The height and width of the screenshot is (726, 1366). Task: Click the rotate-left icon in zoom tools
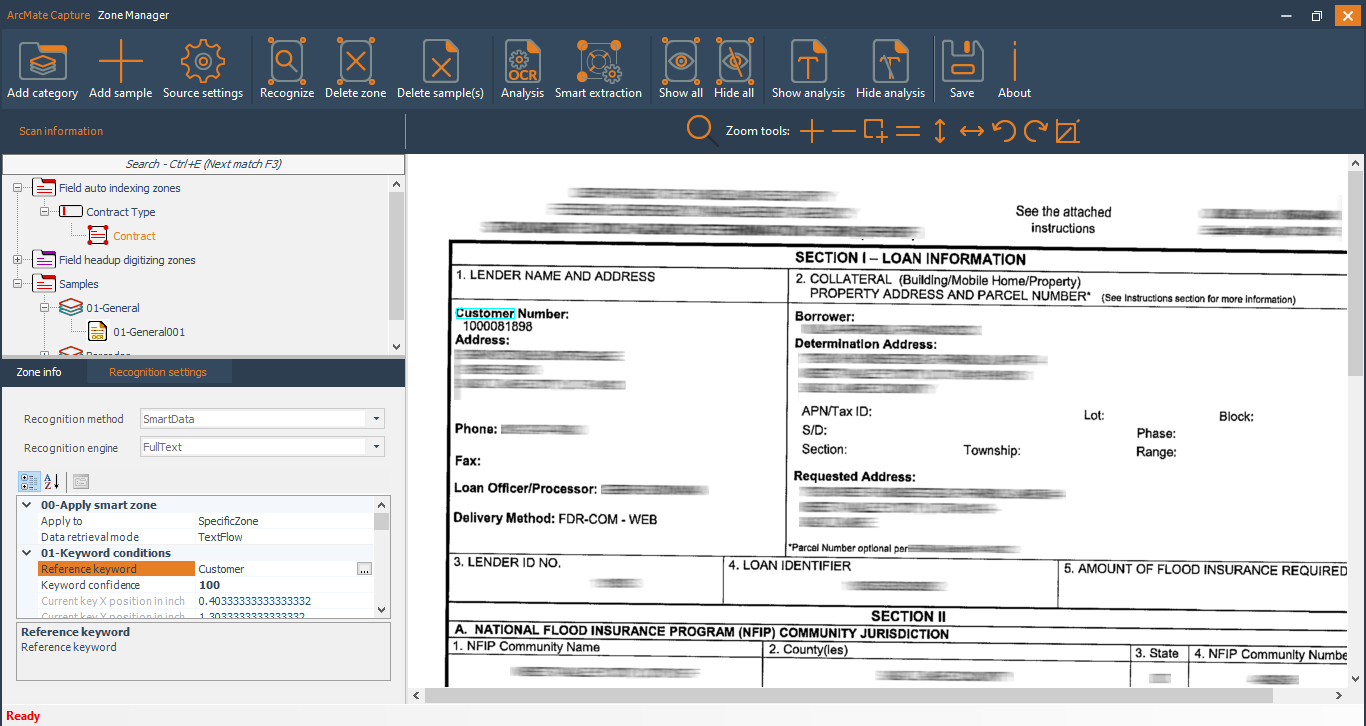click(1003, 130)
